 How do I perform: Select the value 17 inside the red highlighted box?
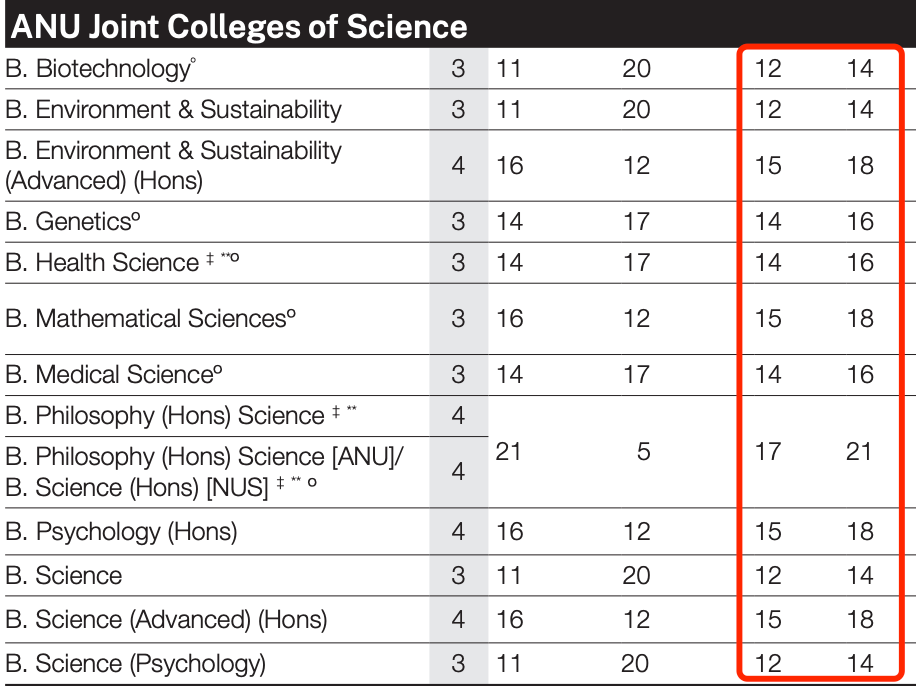767,452
